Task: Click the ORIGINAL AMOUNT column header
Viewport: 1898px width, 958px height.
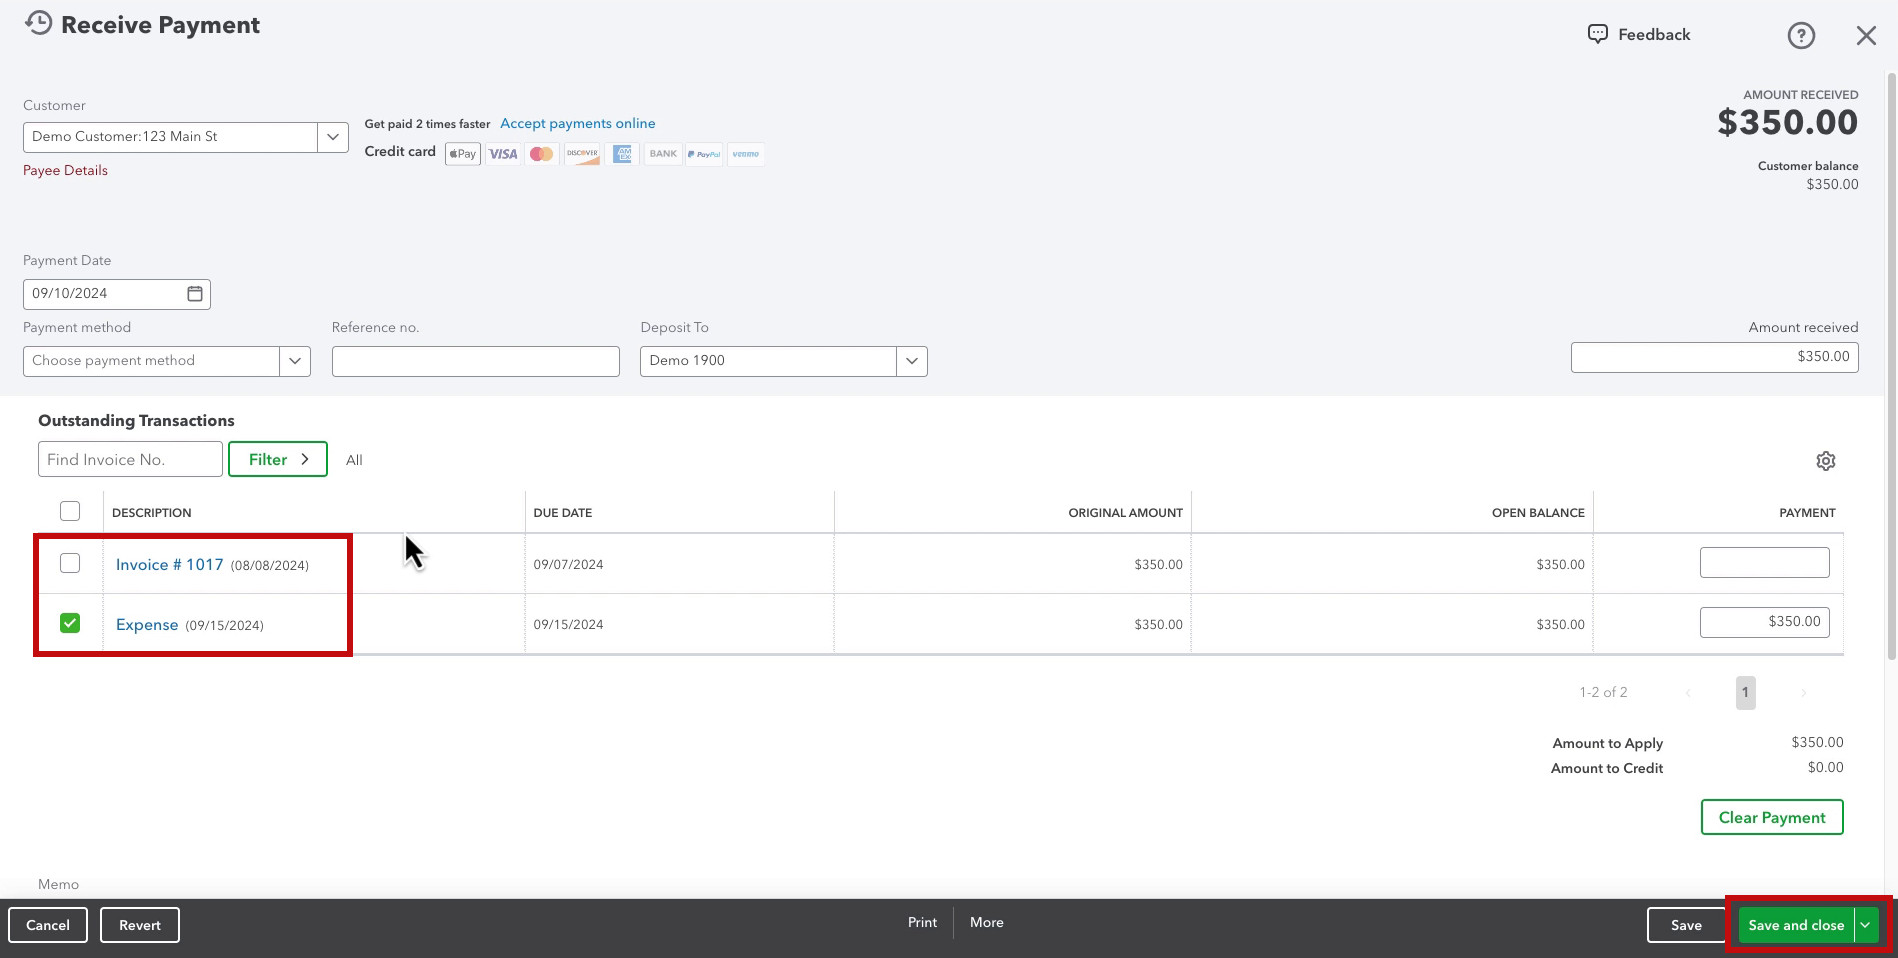Action: click(x=1125, y=513)
